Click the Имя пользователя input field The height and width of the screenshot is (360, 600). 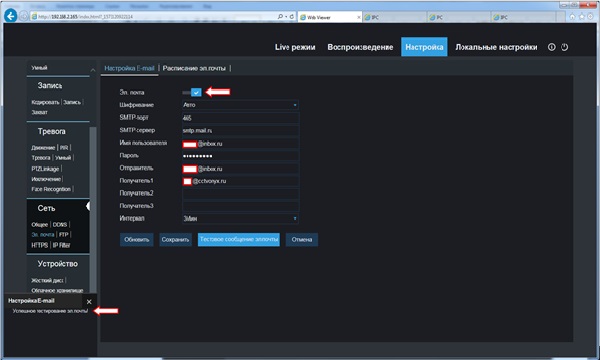(x=240, y=143)
